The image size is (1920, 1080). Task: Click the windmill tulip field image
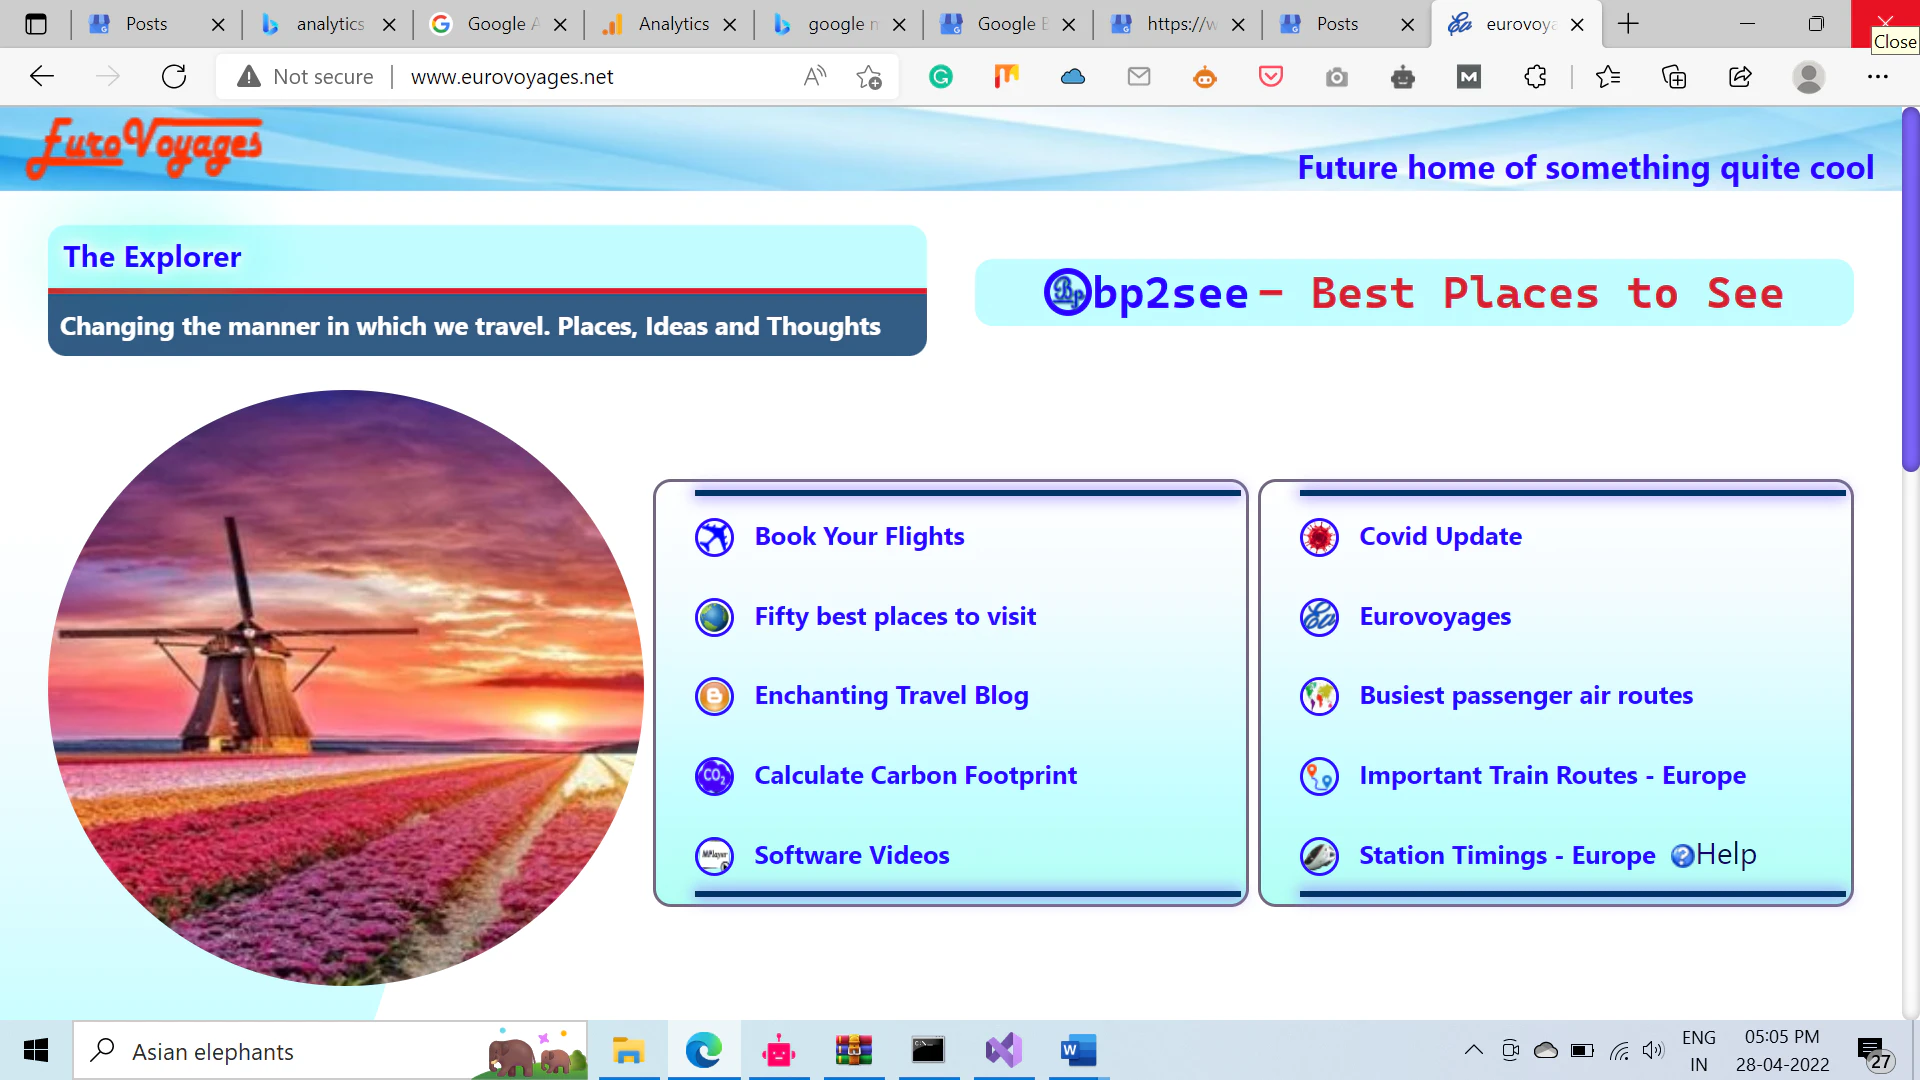(x=345, y=688)
